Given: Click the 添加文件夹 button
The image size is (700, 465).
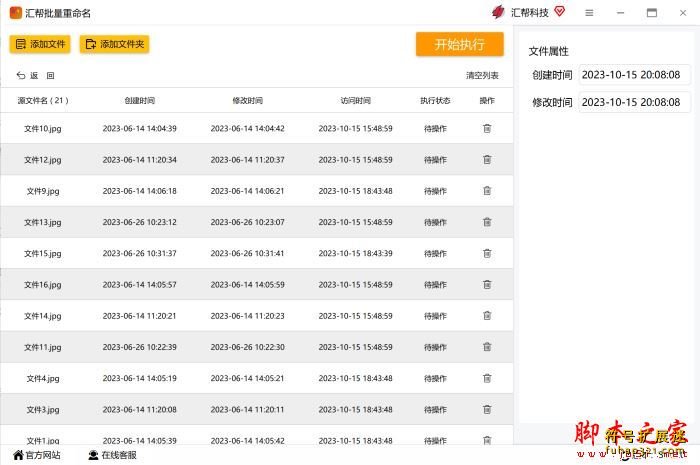Looking at the screenshot, I should coord(114,44).
